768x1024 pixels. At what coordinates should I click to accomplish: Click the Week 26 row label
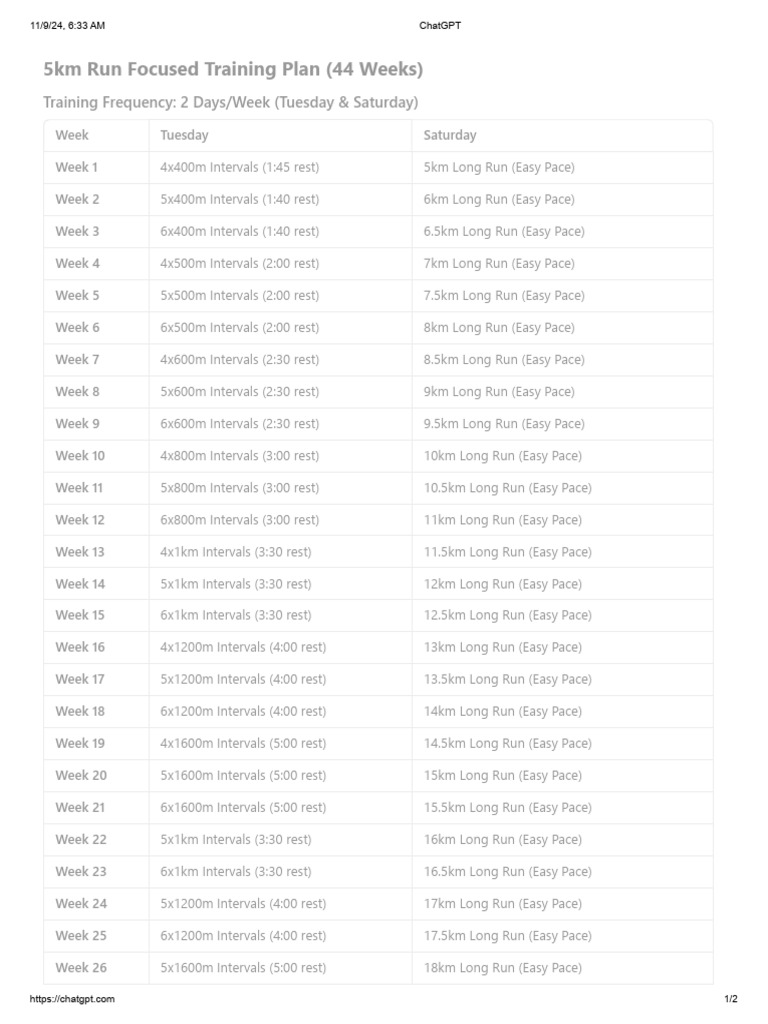(81, 967)
